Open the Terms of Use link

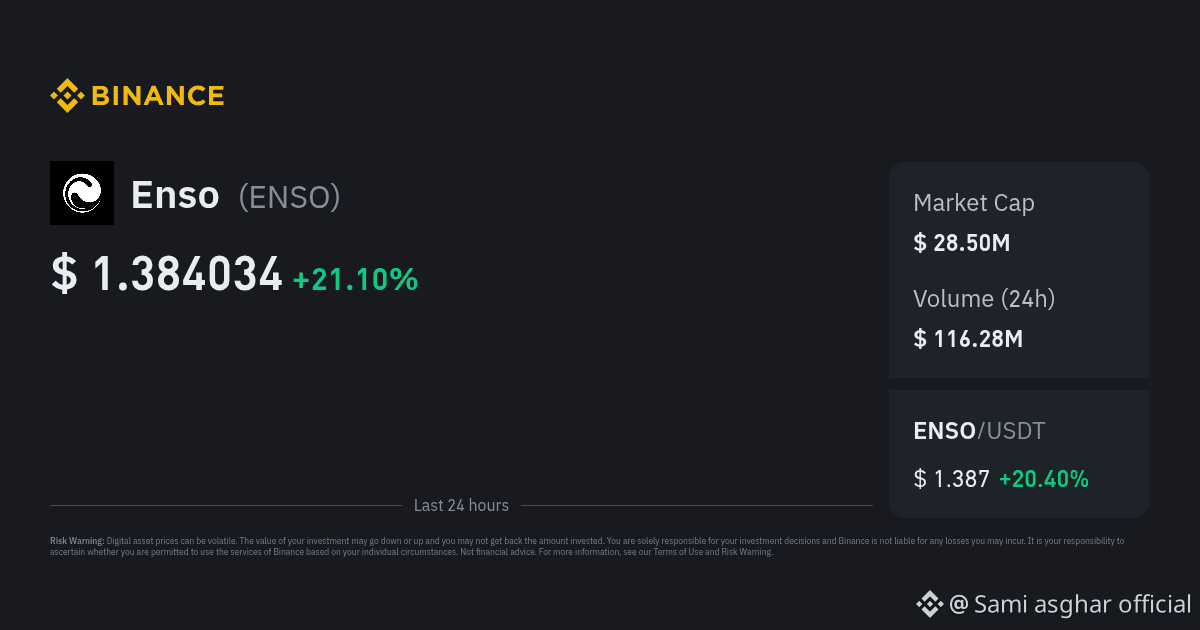click(x=675, y=551)
